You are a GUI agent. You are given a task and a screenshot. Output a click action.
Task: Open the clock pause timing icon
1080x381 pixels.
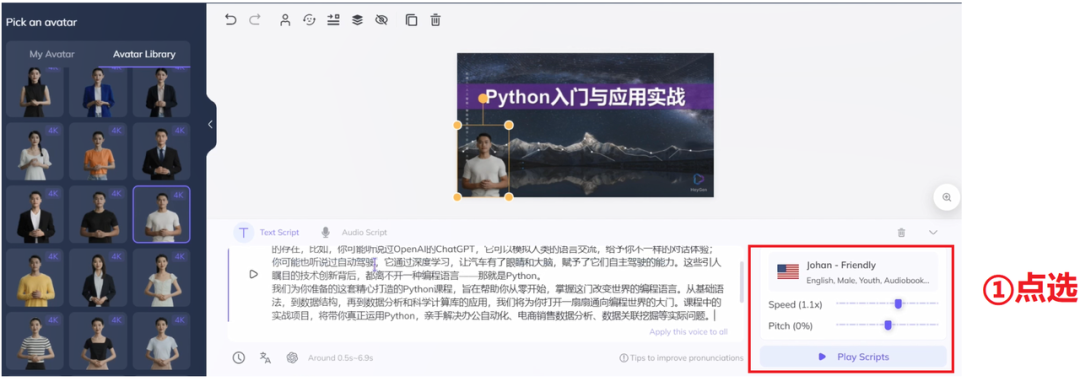[x=238, y=358]
